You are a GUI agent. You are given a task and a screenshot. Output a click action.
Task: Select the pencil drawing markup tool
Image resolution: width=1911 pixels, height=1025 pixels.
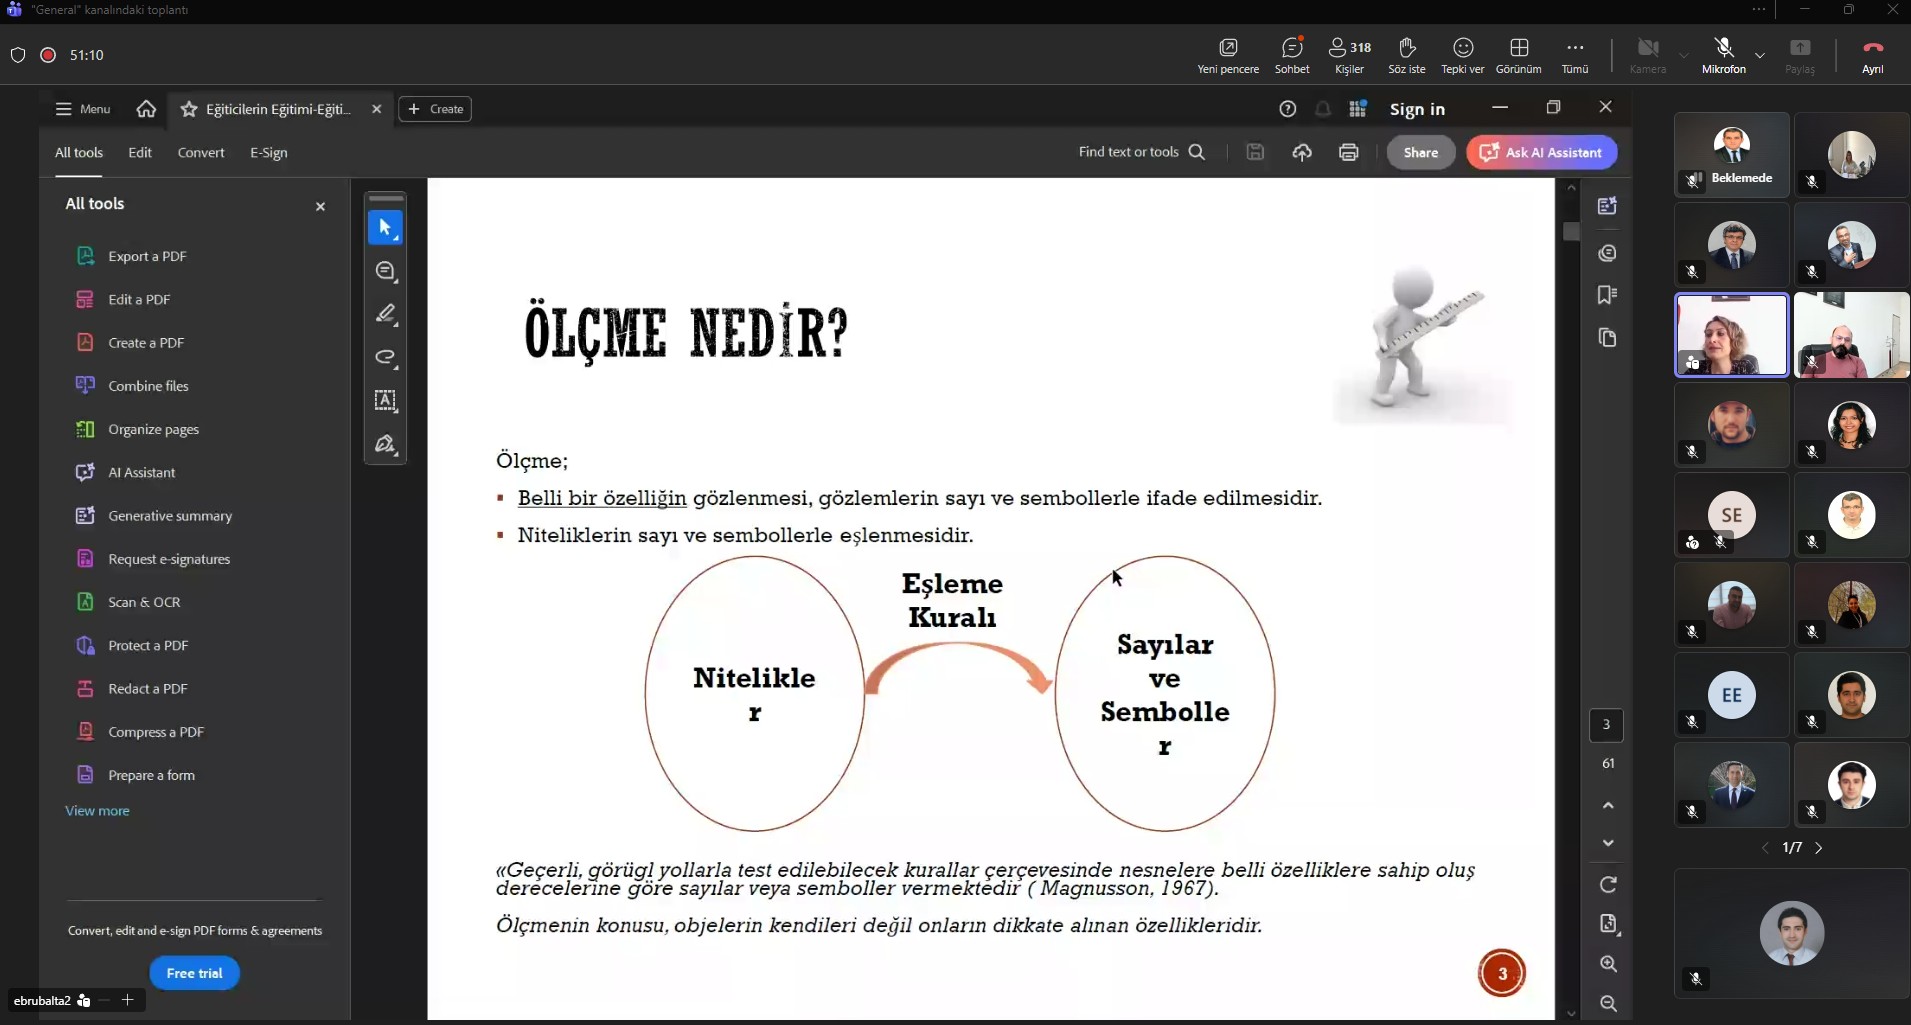tap(386, 314)
